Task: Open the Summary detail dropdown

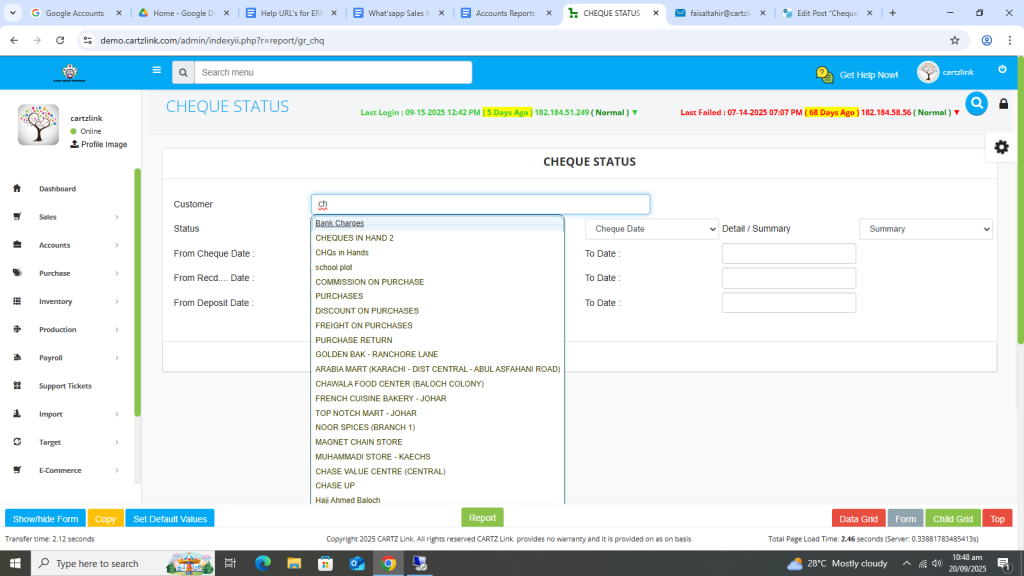Action: pos(925,229)
